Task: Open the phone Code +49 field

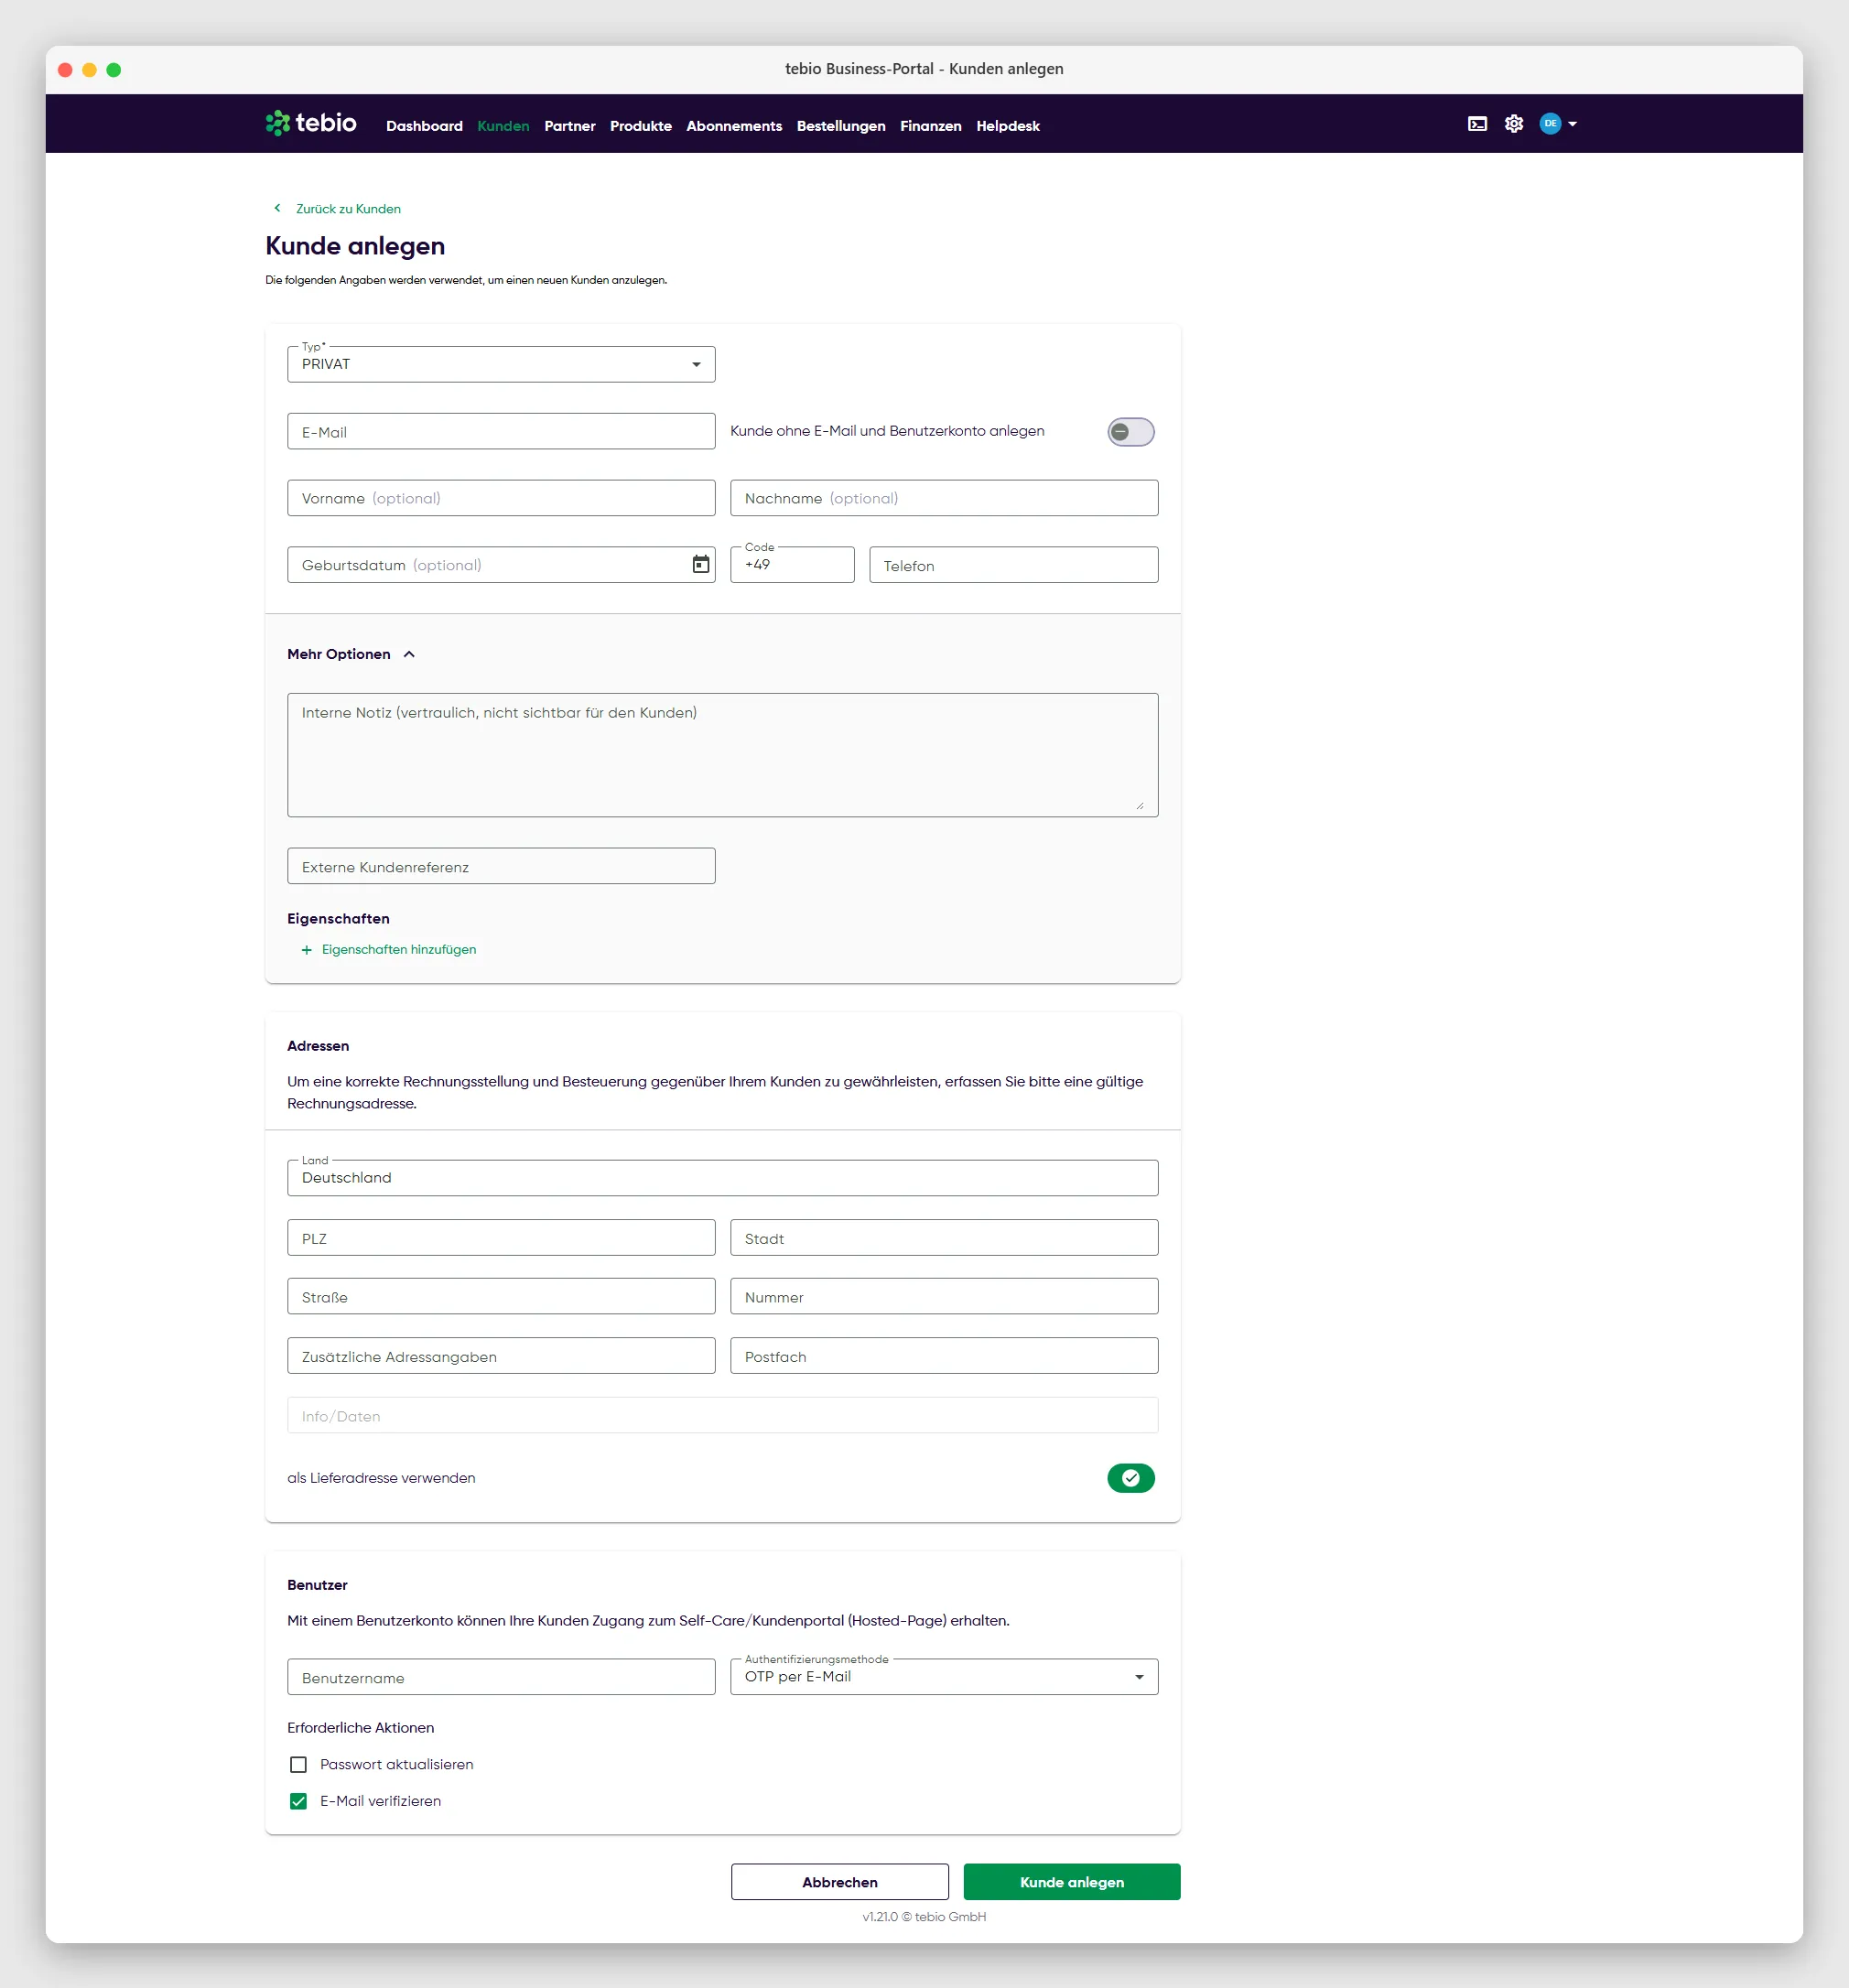Action: tap(792, 565)
